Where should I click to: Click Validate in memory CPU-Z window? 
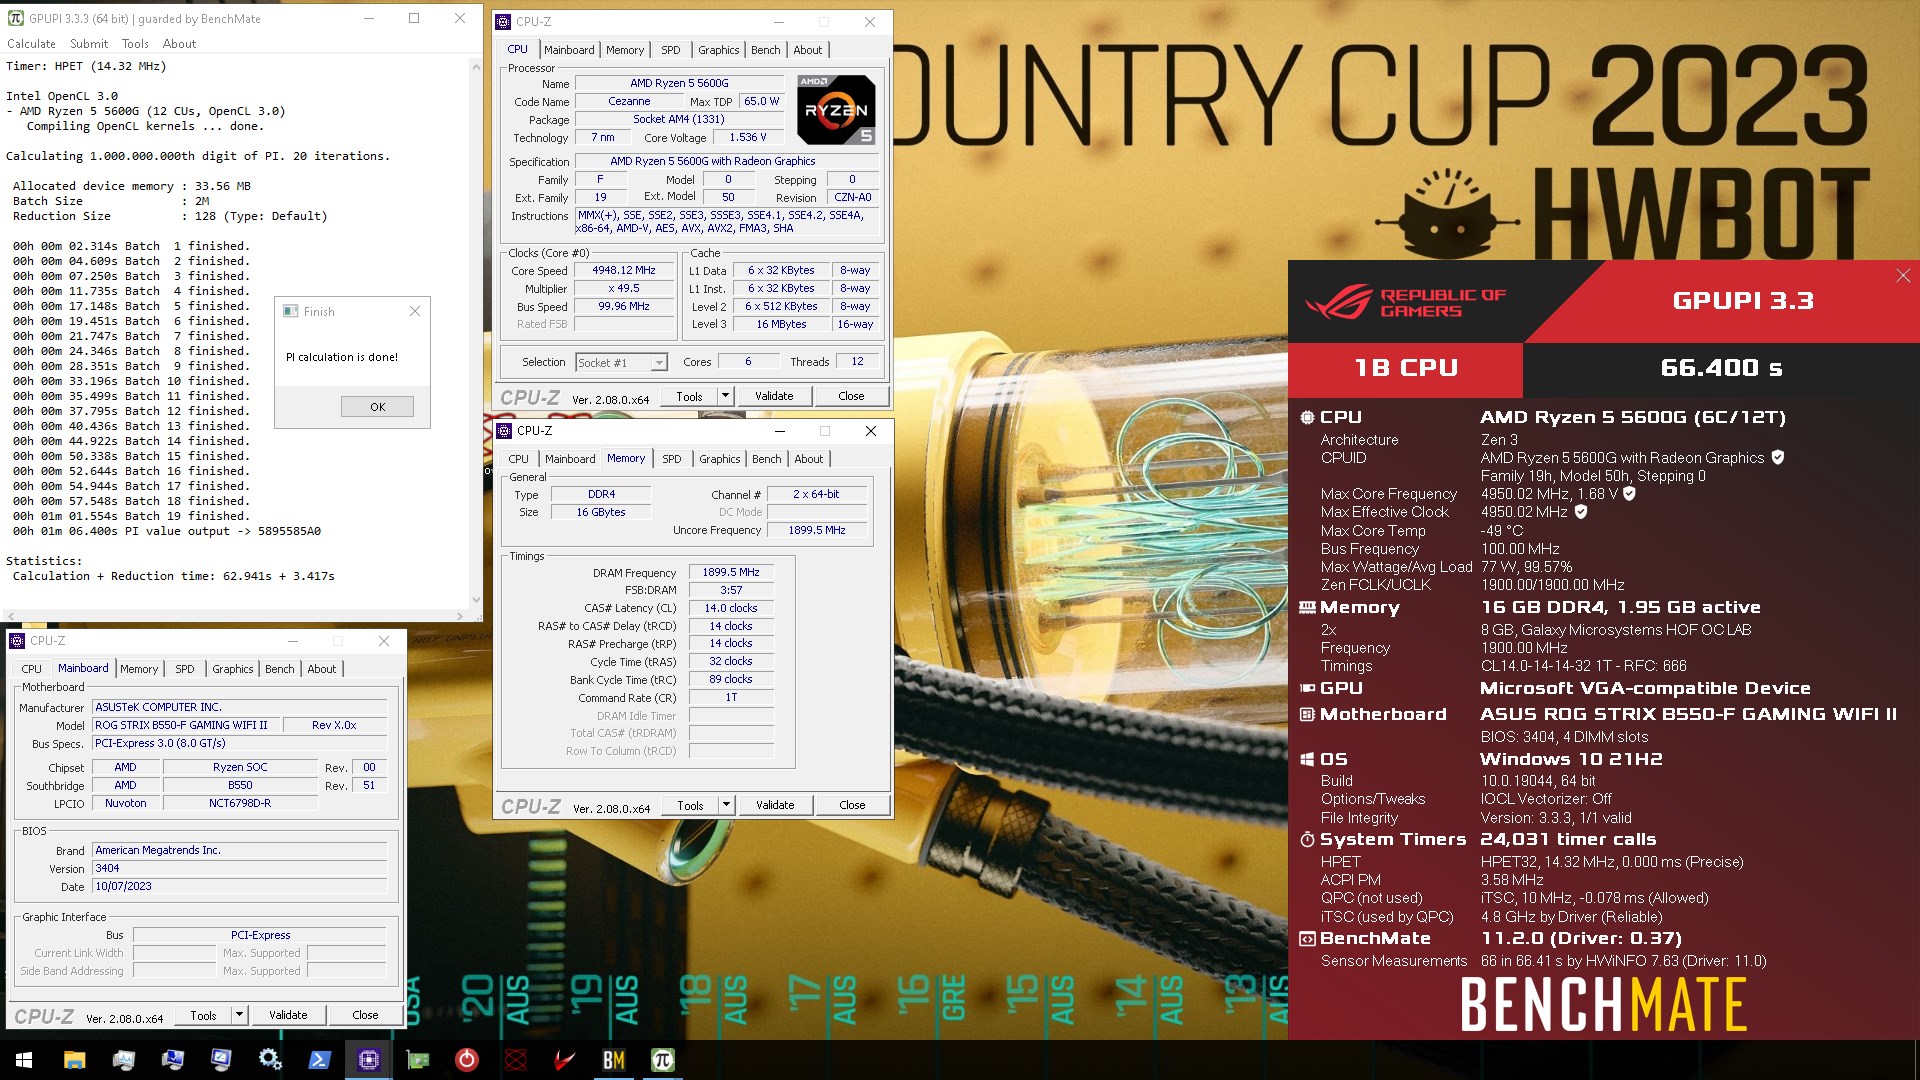[775, 805]
